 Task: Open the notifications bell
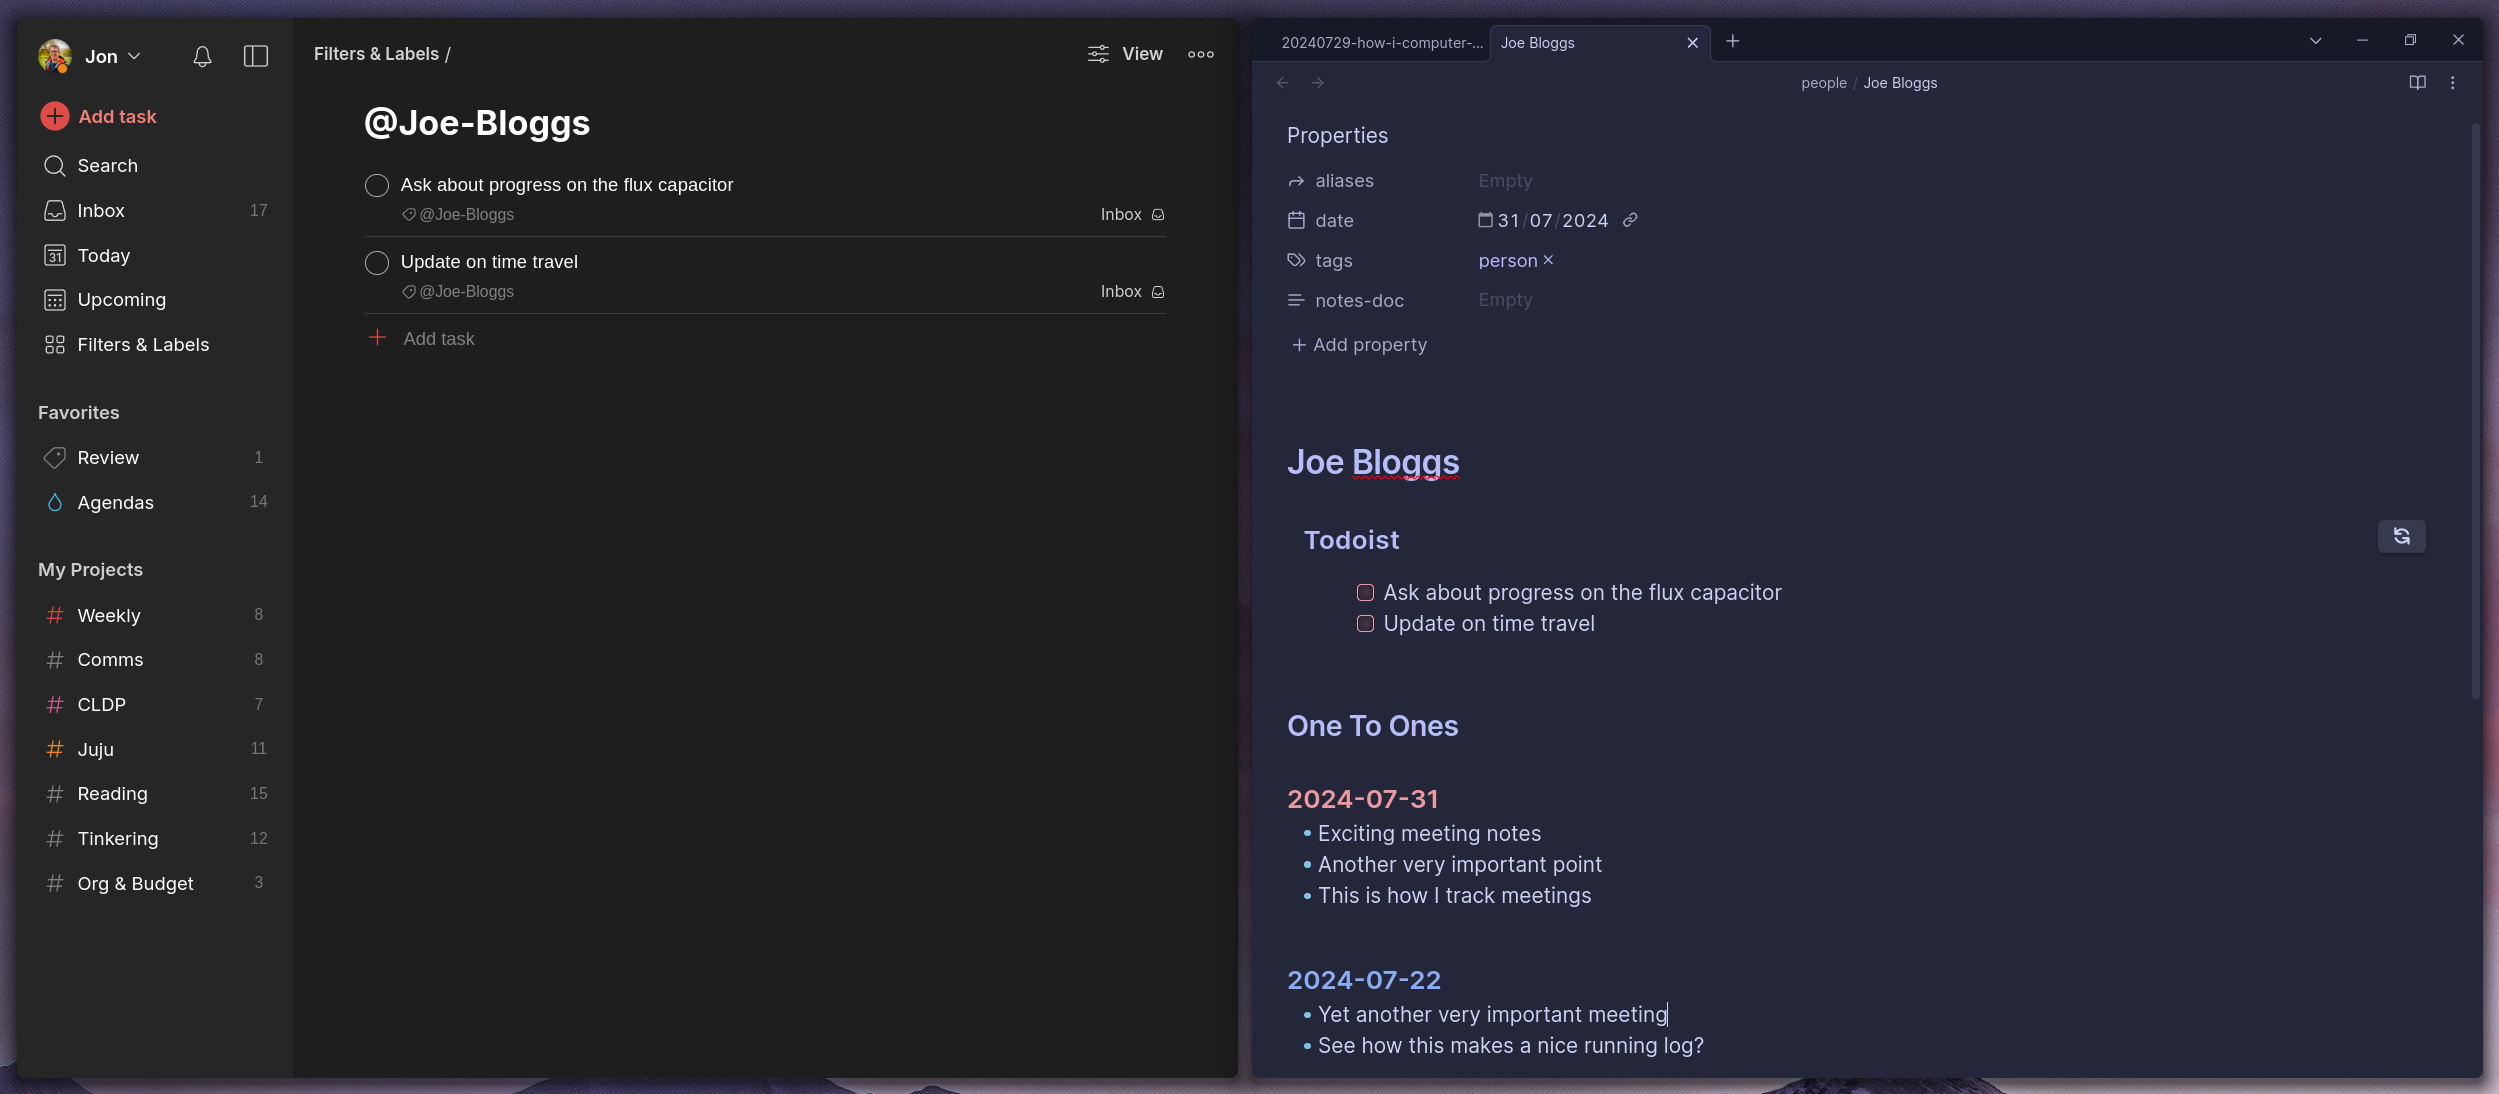click(202, 57)
